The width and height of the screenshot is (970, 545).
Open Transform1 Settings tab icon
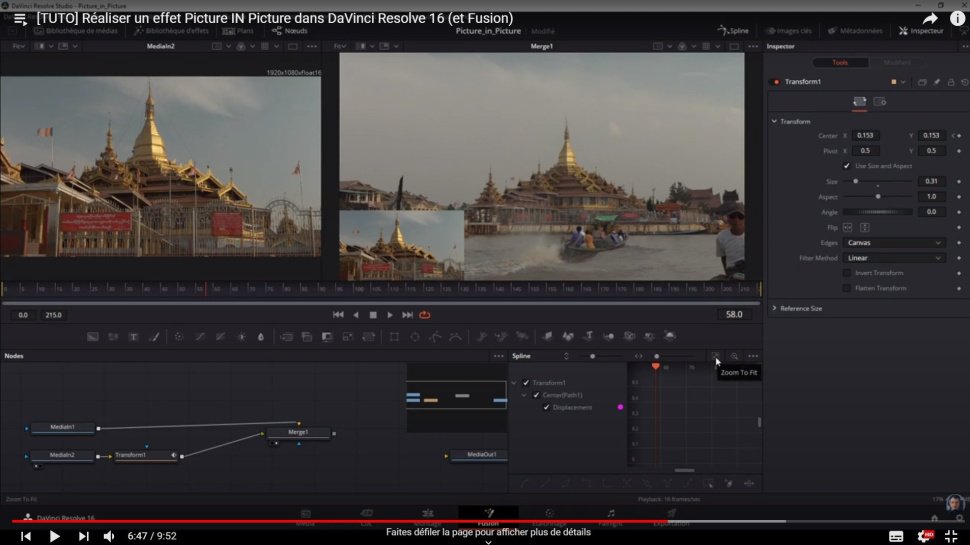coord(880,101)
